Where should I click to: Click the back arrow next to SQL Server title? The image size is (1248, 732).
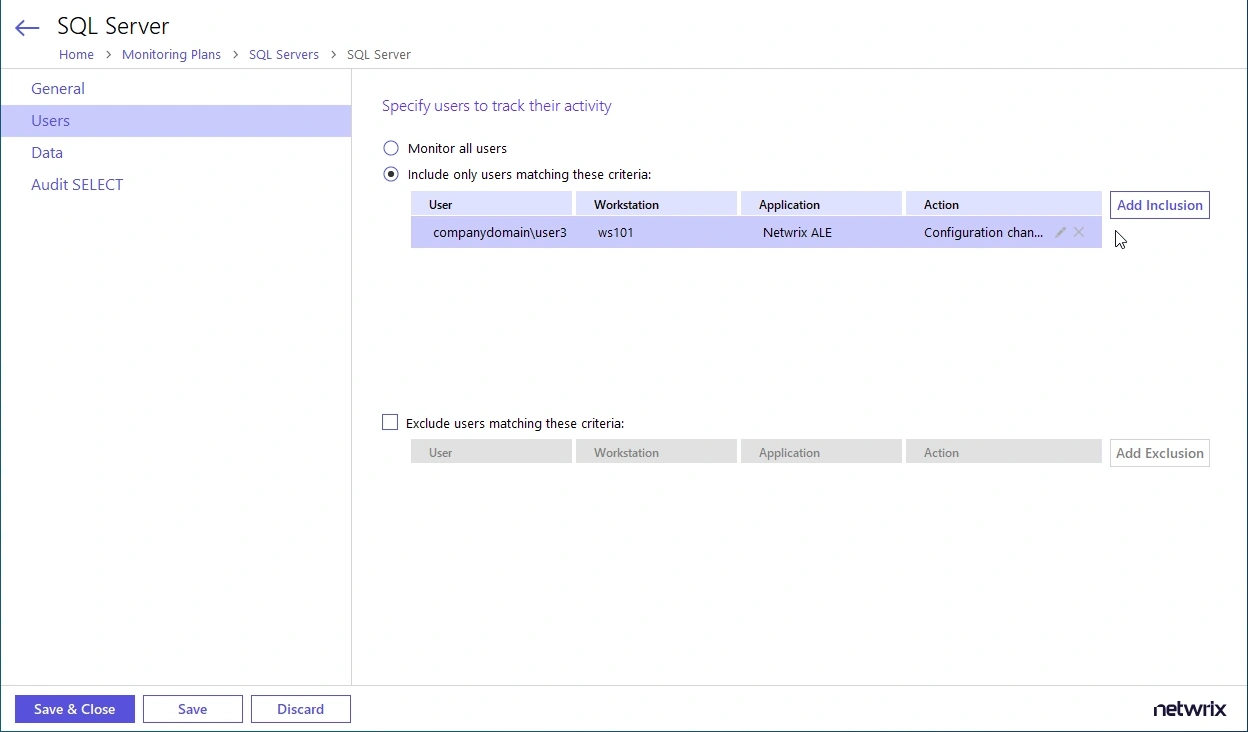click(x=26, y=28)
